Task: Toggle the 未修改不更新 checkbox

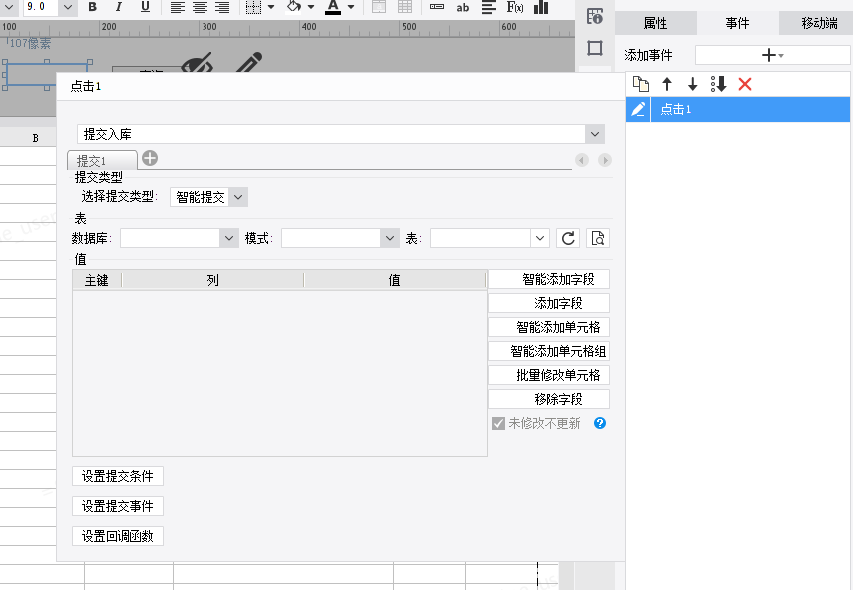Action: click(498, 423)
